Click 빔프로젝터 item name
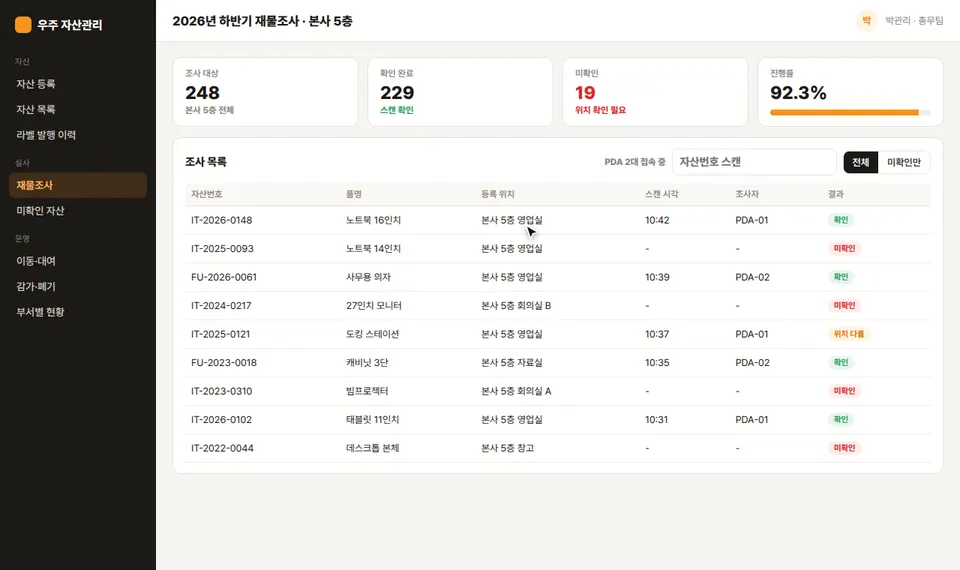This screenshot has width=960, height=570. 367,391
